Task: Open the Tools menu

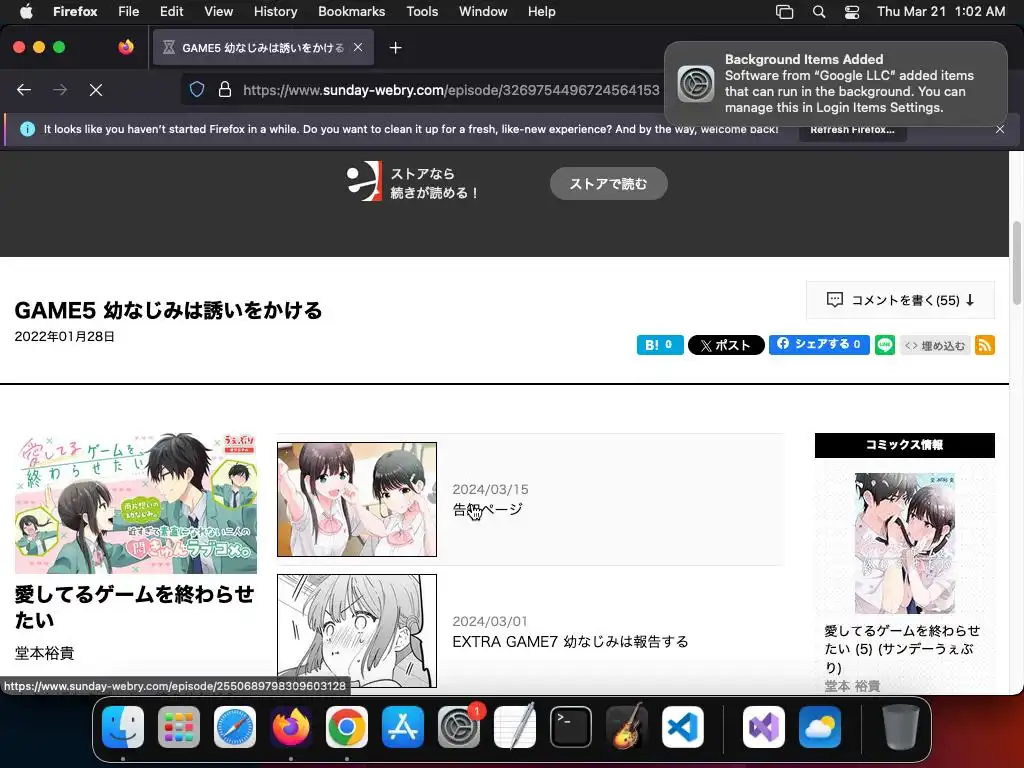Action: [x=422, y=11]
